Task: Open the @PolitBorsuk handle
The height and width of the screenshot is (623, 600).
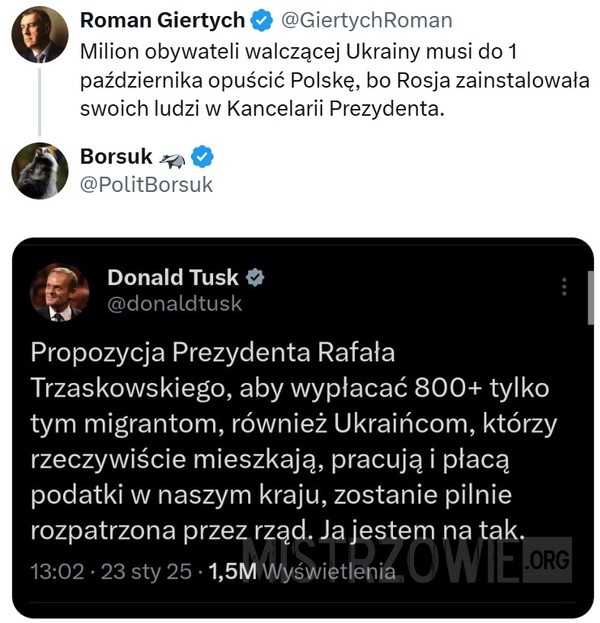Action: click(146, 184)
